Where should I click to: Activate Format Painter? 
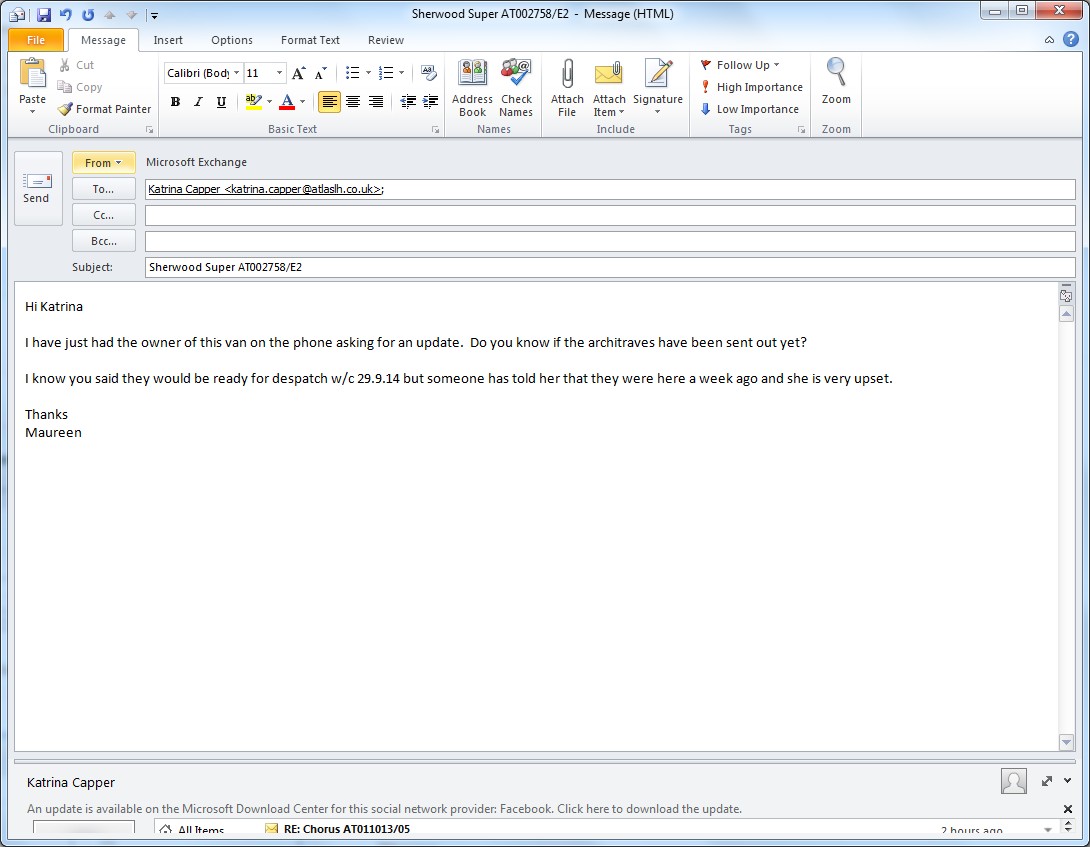click(x=105, y=109)
